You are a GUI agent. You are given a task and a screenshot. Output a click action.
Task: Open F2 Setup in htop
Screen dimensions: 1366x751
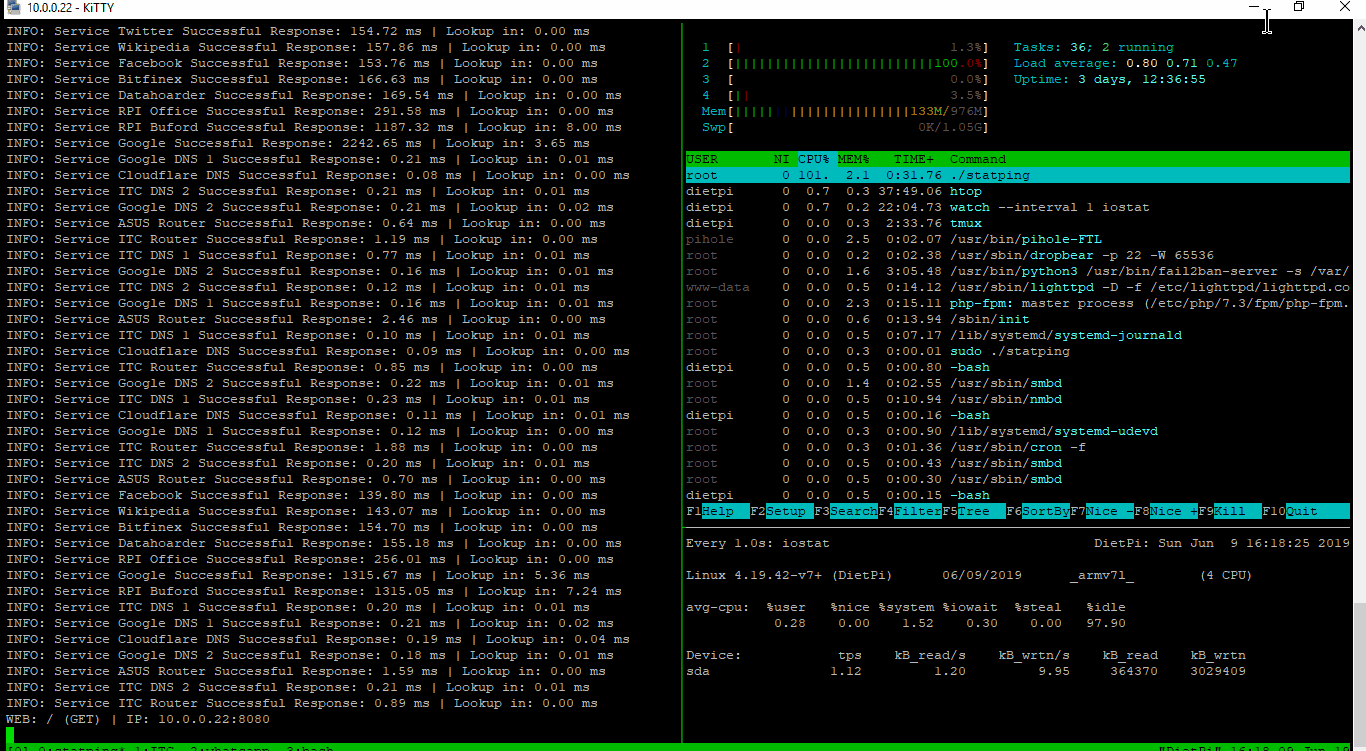[781, 511]
